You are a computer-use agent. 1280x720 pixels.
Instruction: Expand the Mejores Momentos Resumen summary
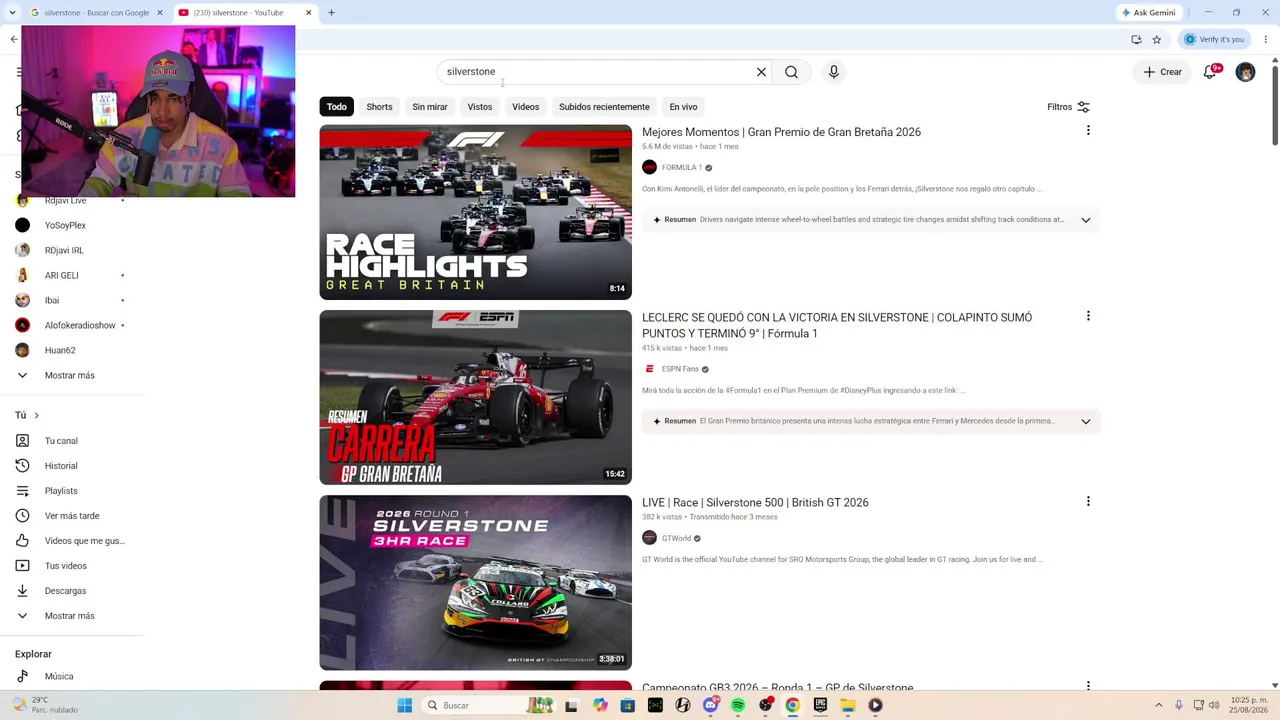pos(1085,220)
